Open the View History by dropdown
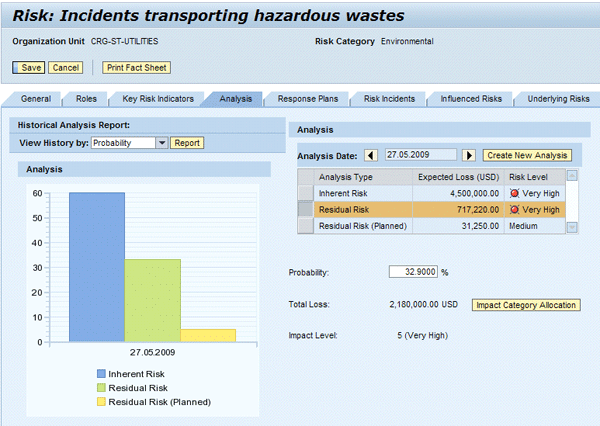This screenshot has width=600, height=426. point(161,143)
